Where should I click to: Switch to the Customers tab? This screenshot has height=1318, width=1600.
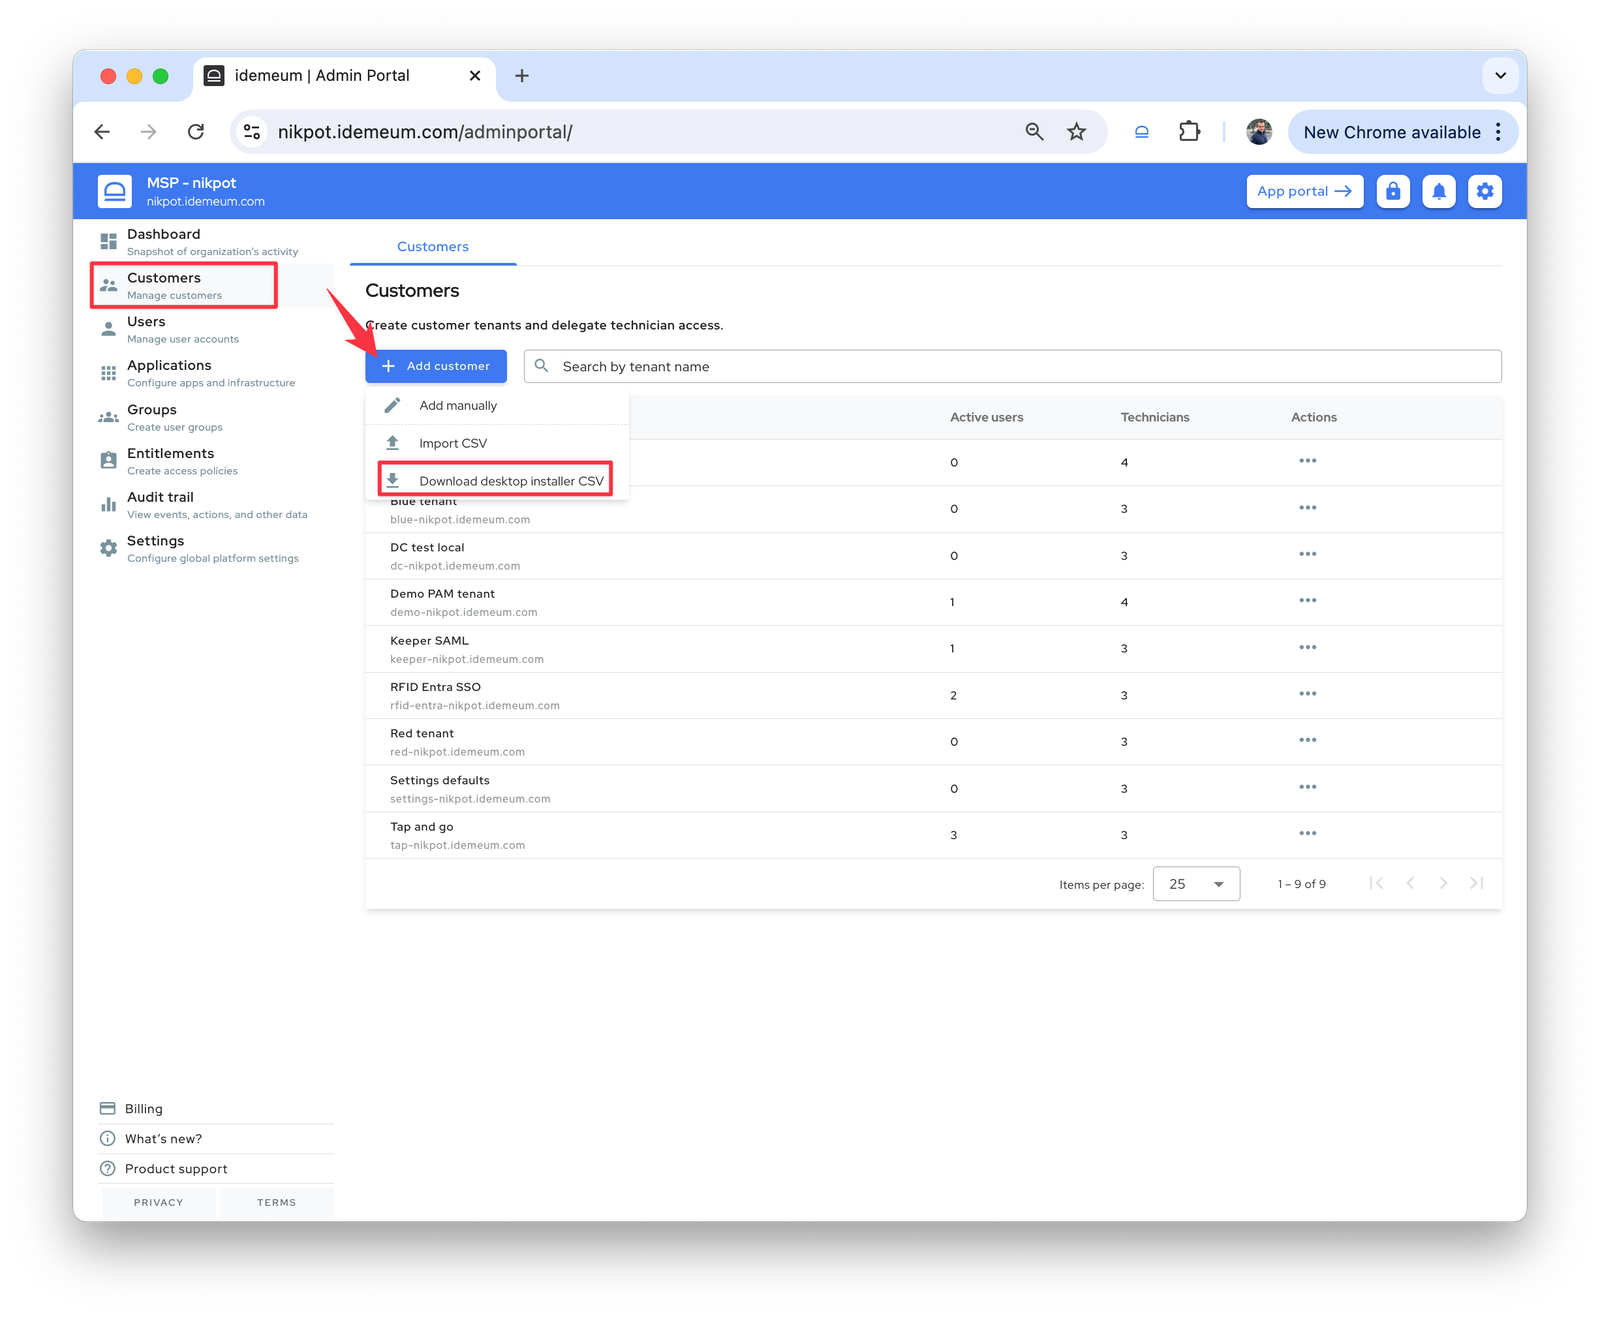pos(432,246)
